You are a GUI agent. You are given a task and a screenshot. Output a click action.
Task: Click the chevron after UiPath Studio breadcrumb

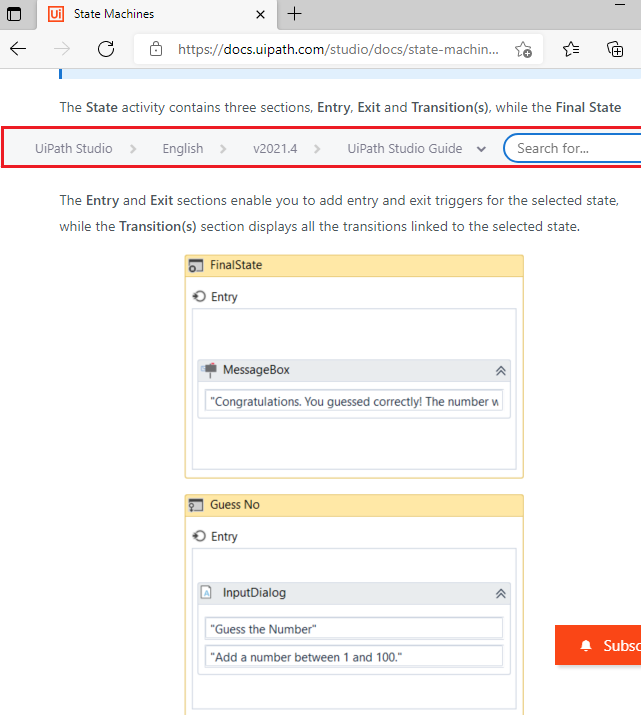pos(133,149)
